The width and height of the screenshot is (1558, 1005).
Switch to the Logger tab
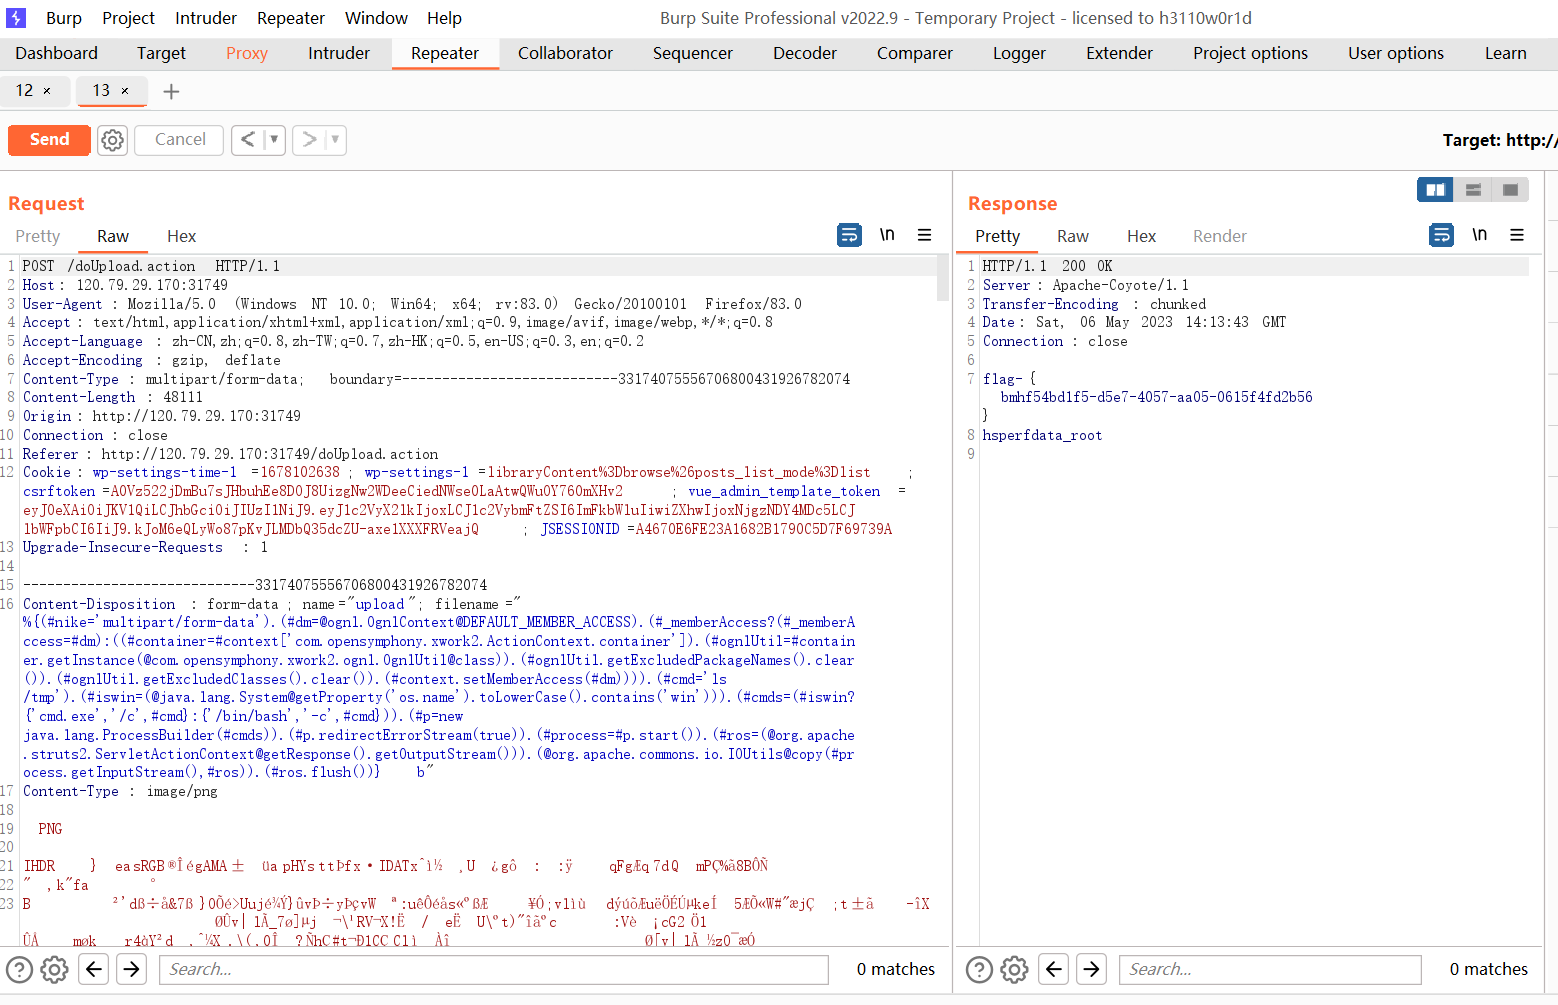click(1019, 53)
